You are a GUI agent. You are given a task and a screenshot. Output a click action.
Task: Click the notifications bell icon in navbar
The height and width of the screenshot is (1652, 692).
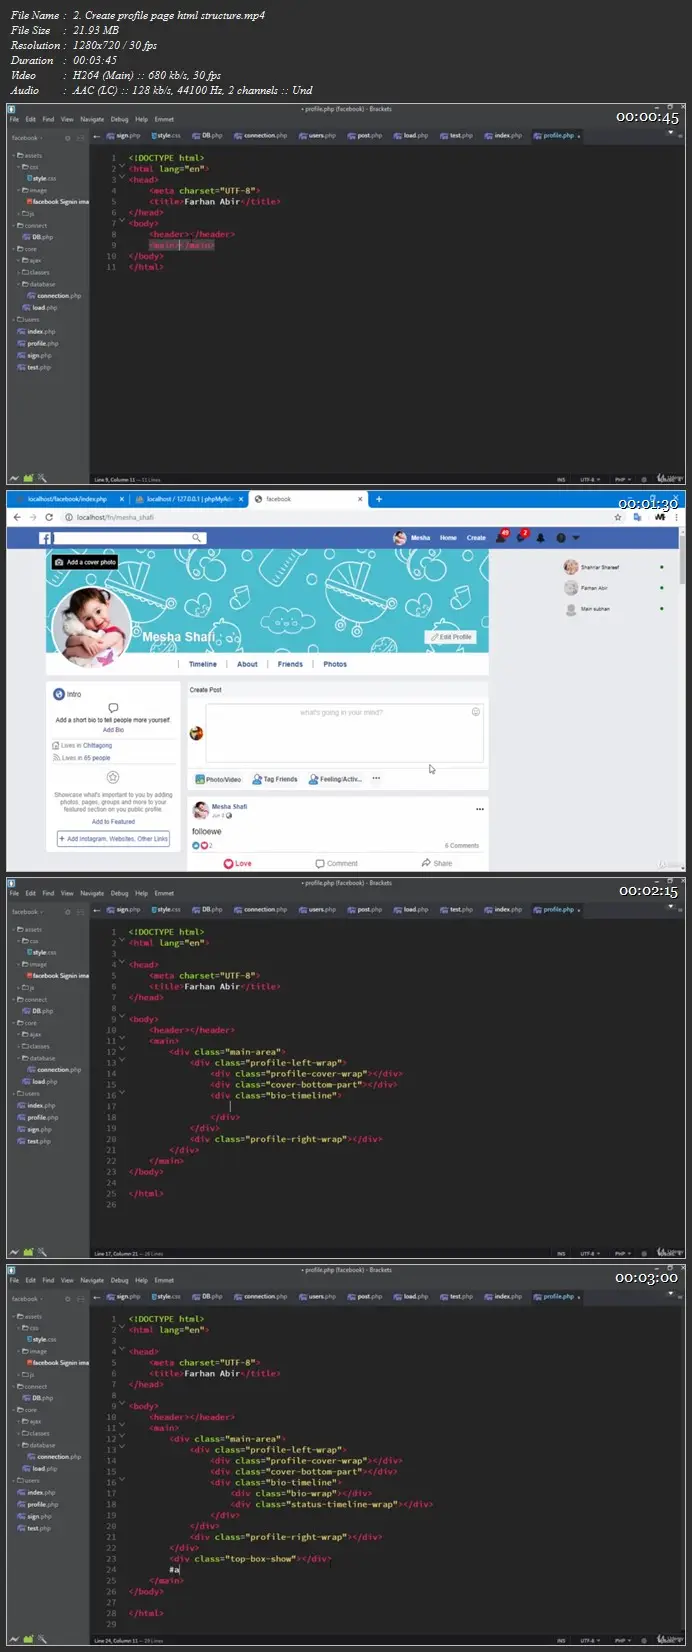[x=541, y=538]
